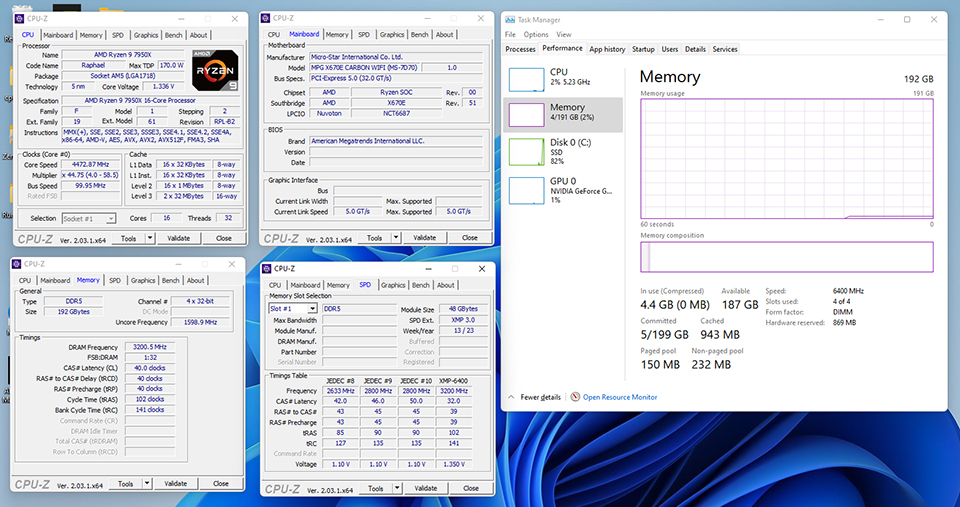
Task: Click the DRAM Frequency 3200.5 MHz field
Action: click(149, 347)
